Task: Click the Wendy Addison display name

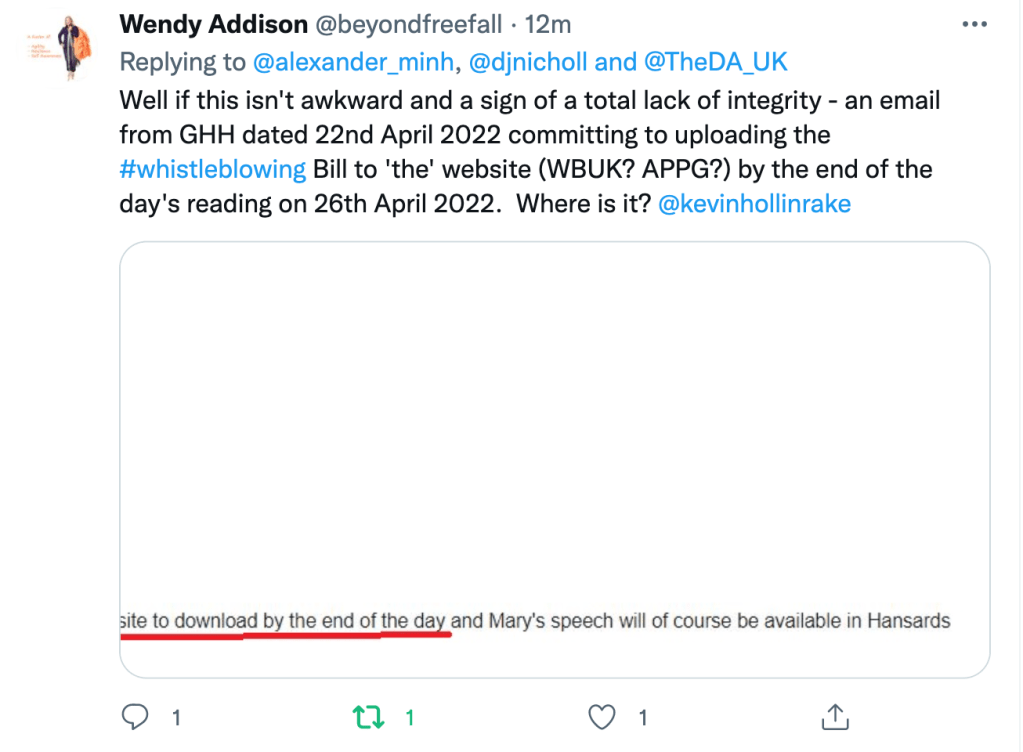Action: tap(212, 24)
